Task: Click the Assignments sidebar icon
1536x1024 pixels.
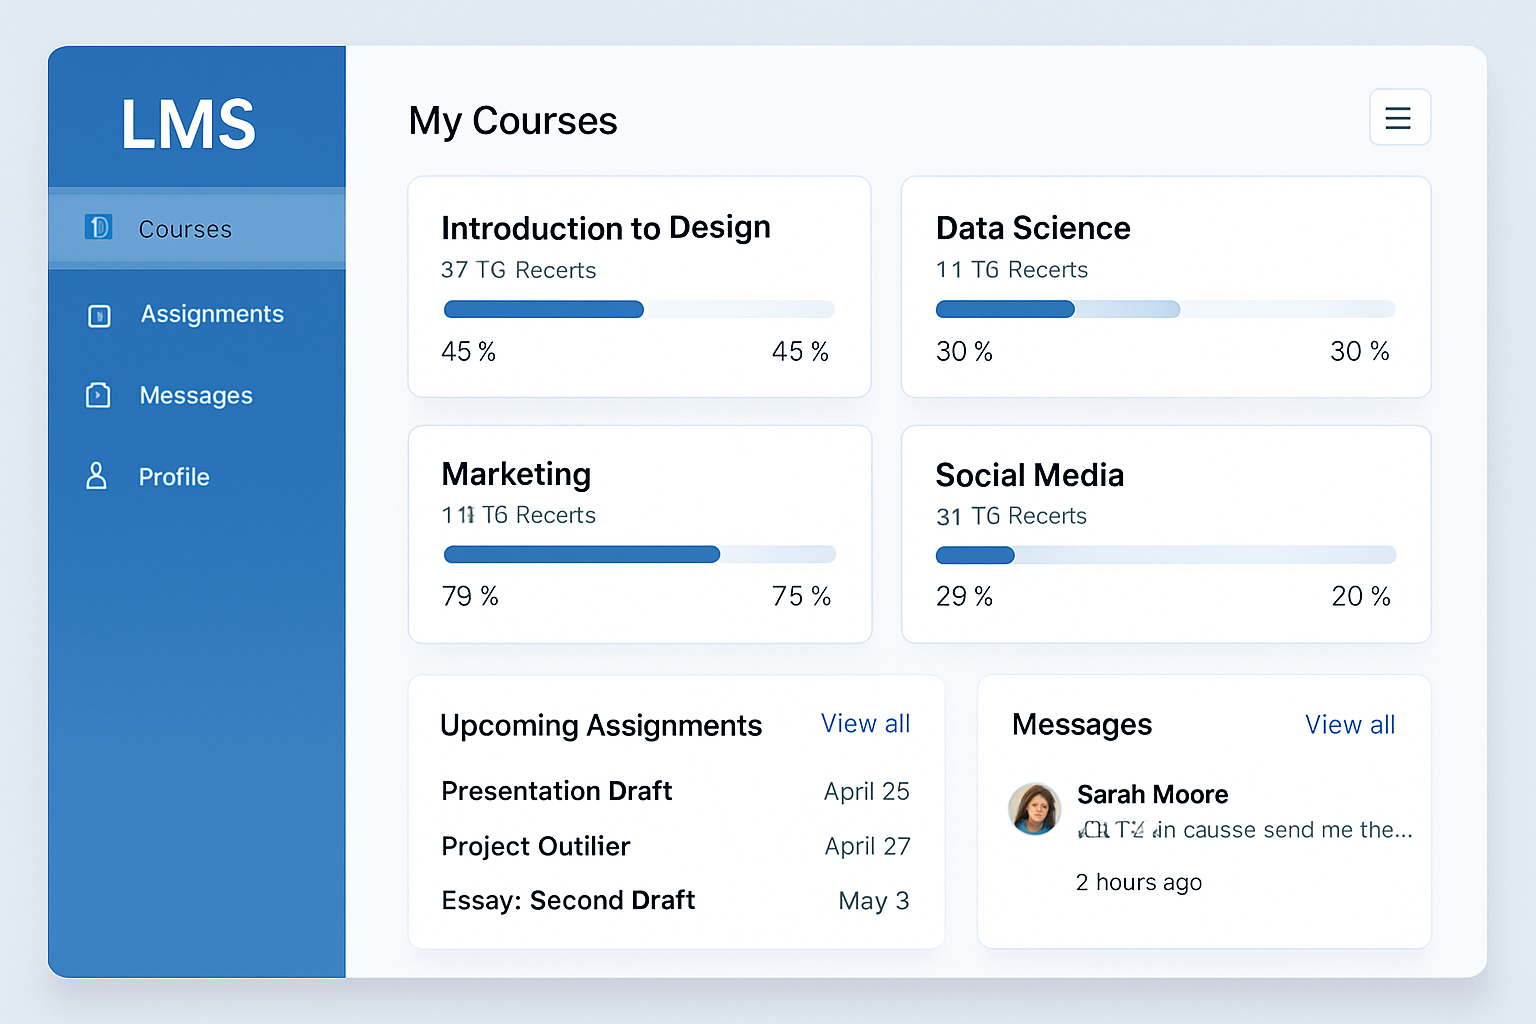Action: [99, 316]
